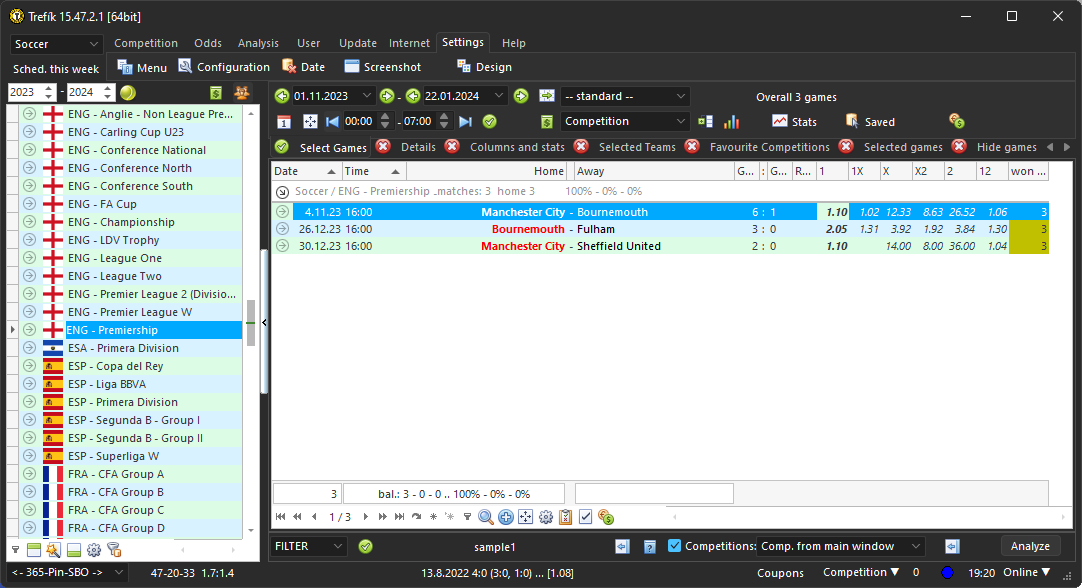Open the Soccer sport dropdown
Image resolution: width=1082 pixels, height=588 pixels.
point(57,45)
